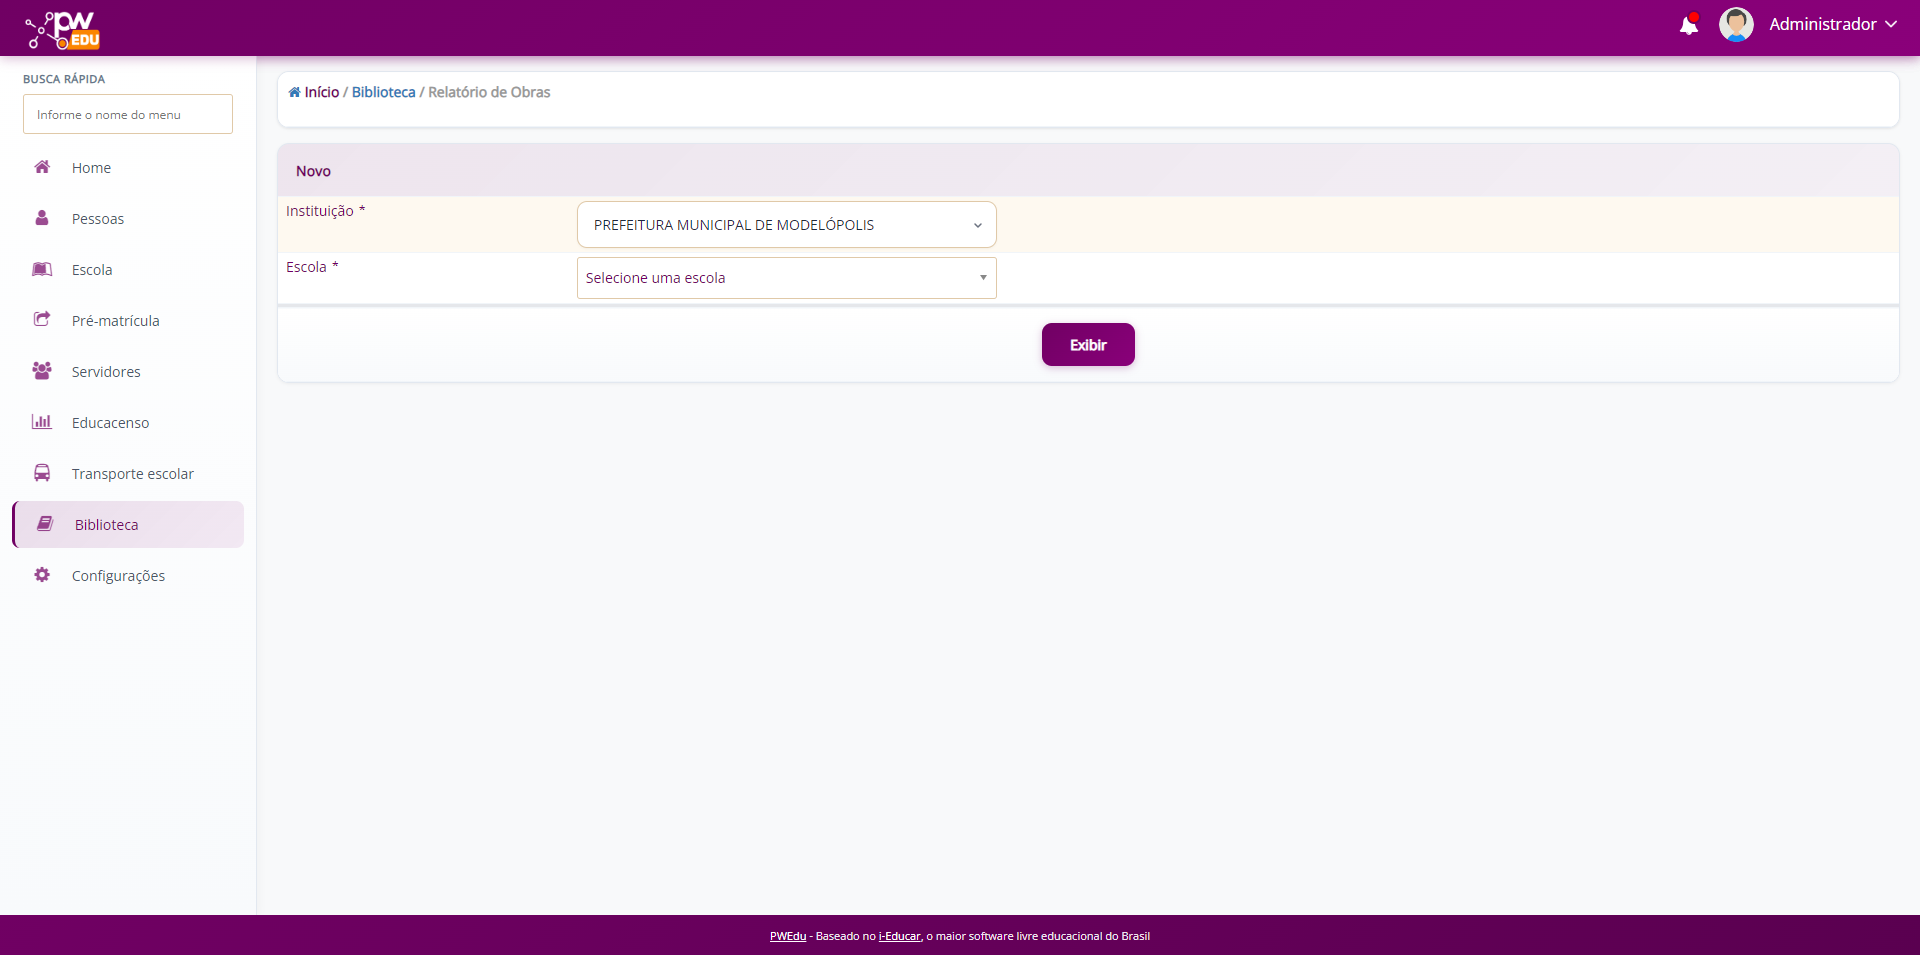Focus the Busca Rápida menu search field
Viewport: 1920px width, 955px height.
click(x=128, y=115)
